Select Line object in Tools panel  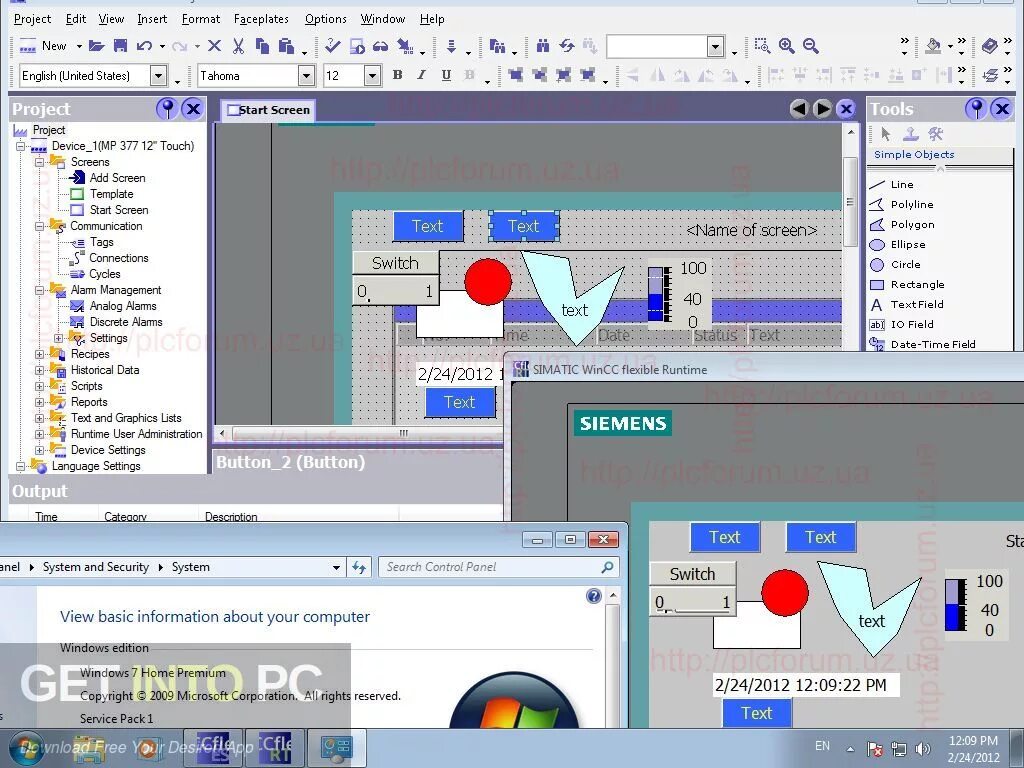click(902, 184)
